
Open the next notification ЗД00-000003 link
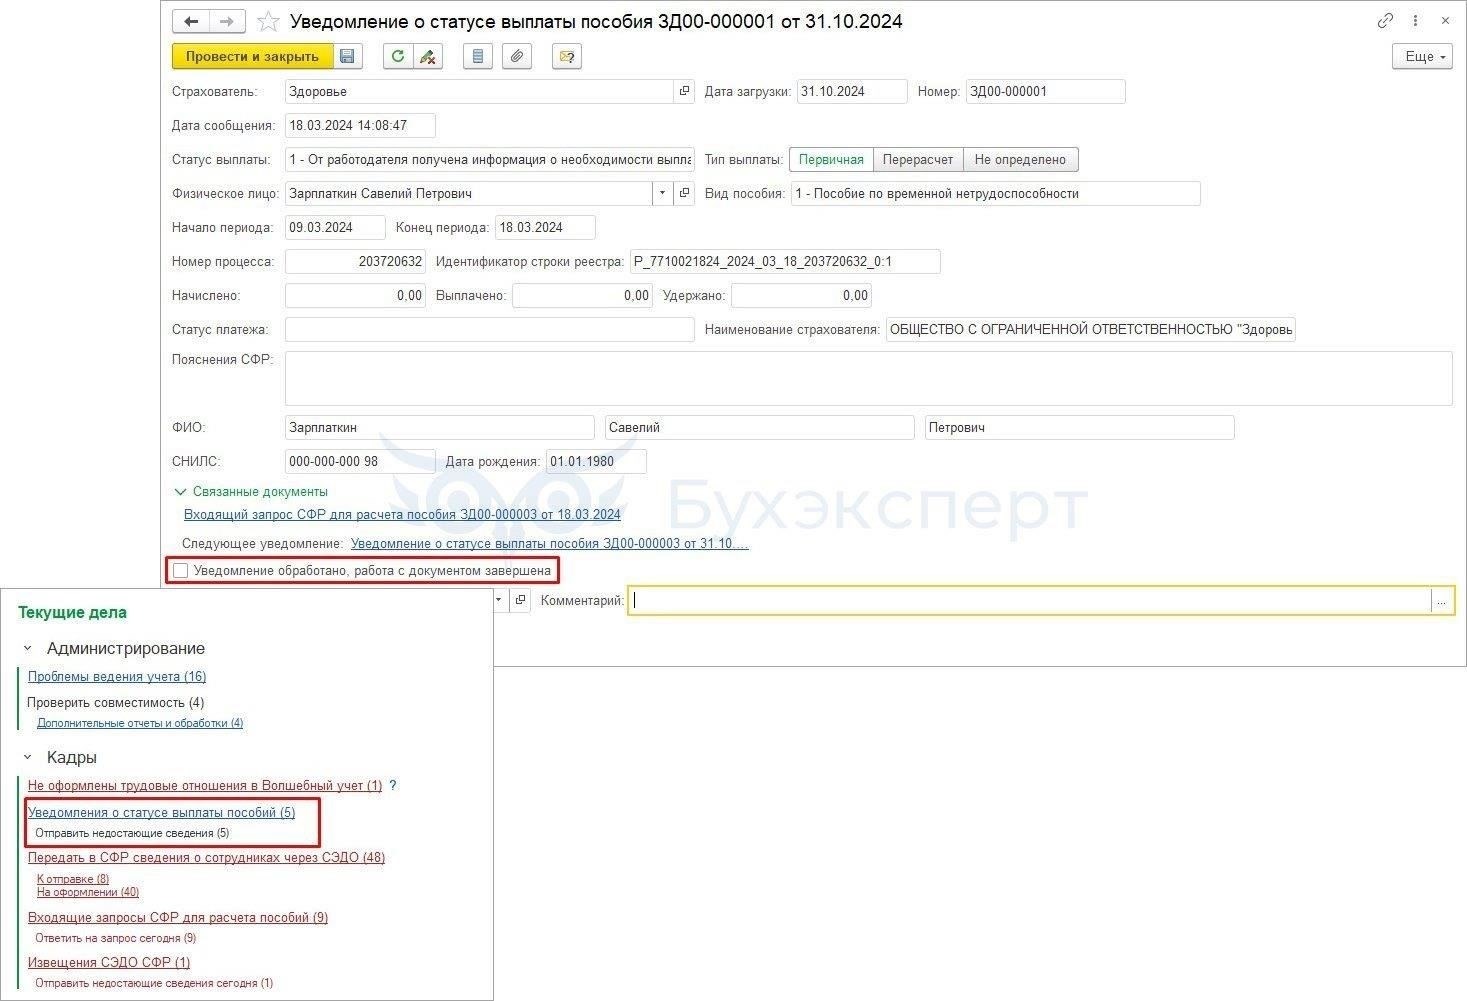pyautogui.click(x=549, y=543)
